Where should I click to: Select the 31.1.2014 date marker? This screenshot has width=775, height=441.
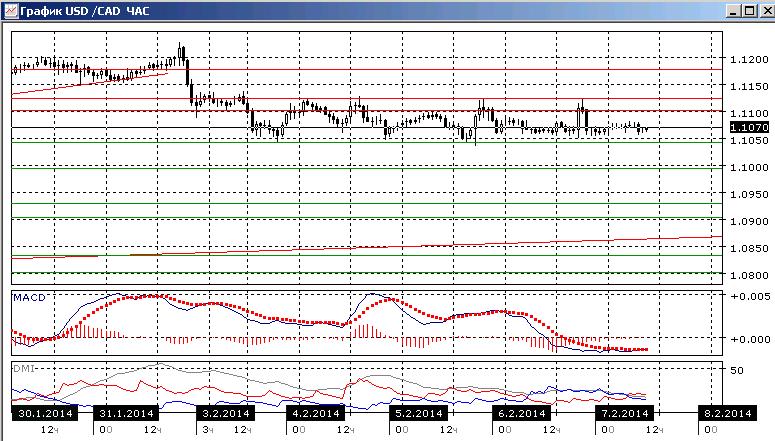click(126, 413)
